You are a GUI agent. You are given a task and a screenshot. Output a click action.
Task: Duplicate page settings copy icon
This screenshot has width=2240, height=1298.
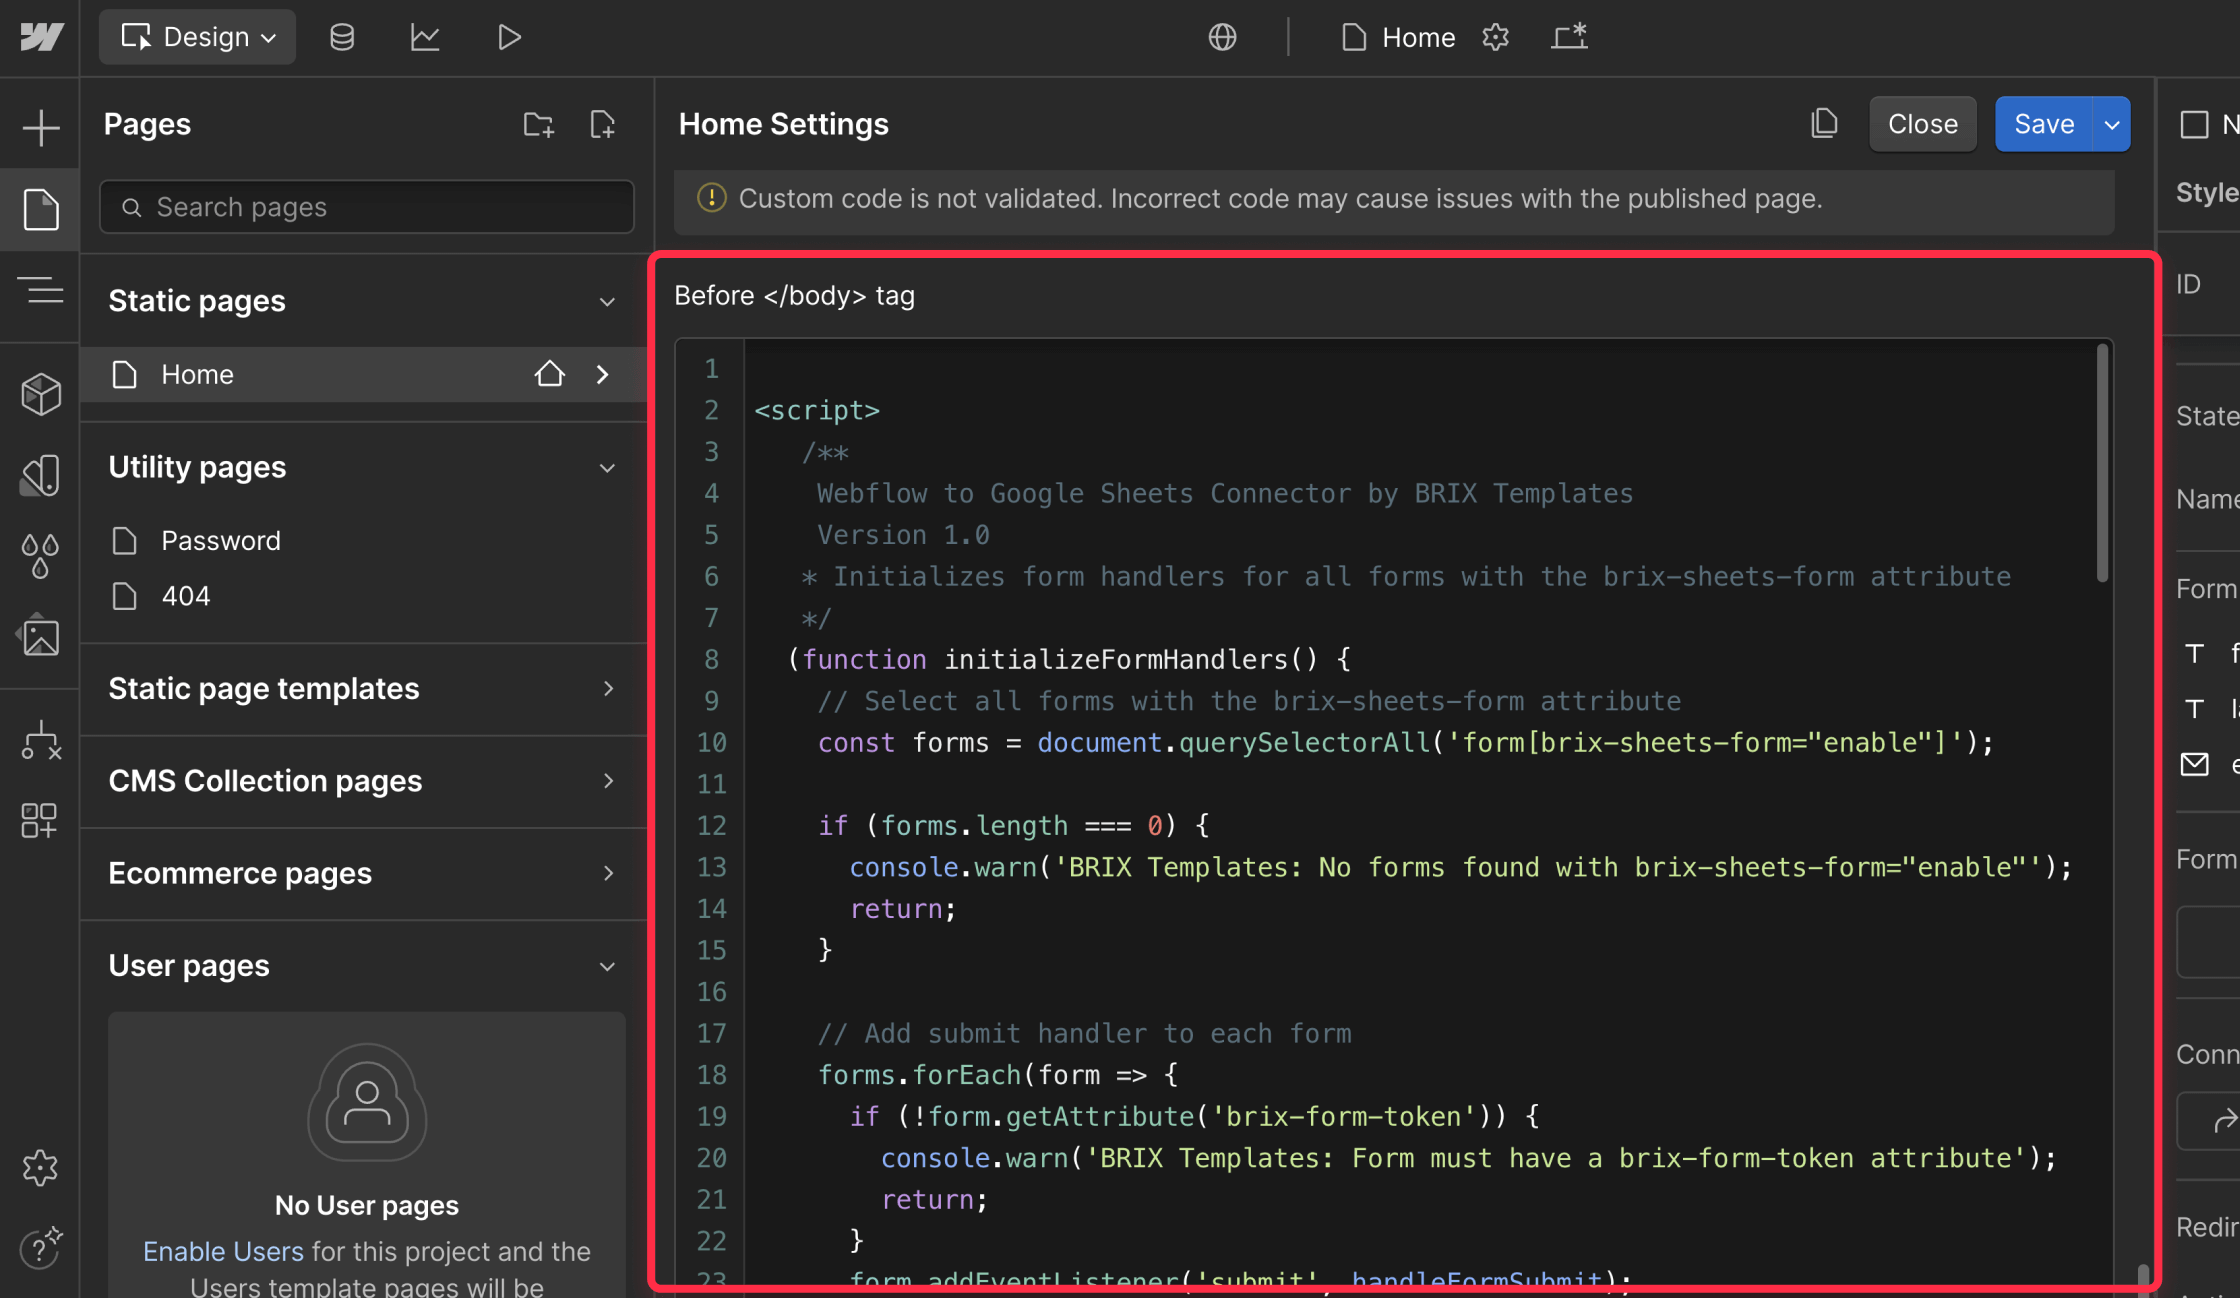pos(1824,123)
